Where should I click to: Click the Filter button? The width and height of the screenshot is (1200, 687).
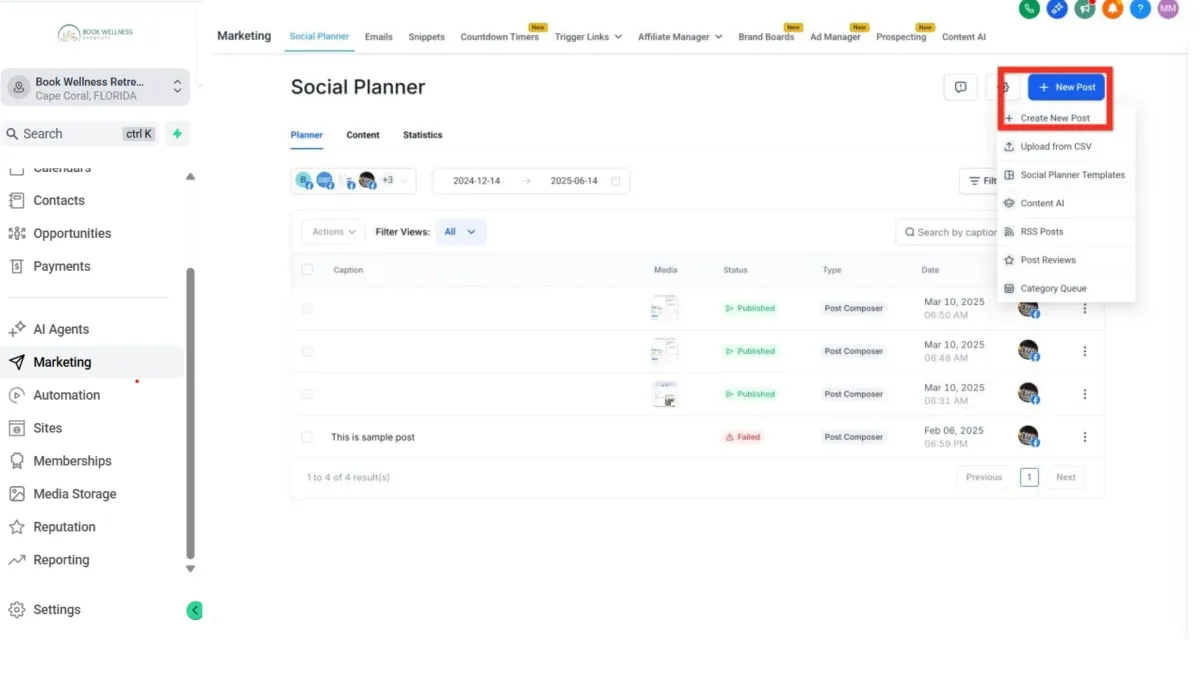point(979,181)
